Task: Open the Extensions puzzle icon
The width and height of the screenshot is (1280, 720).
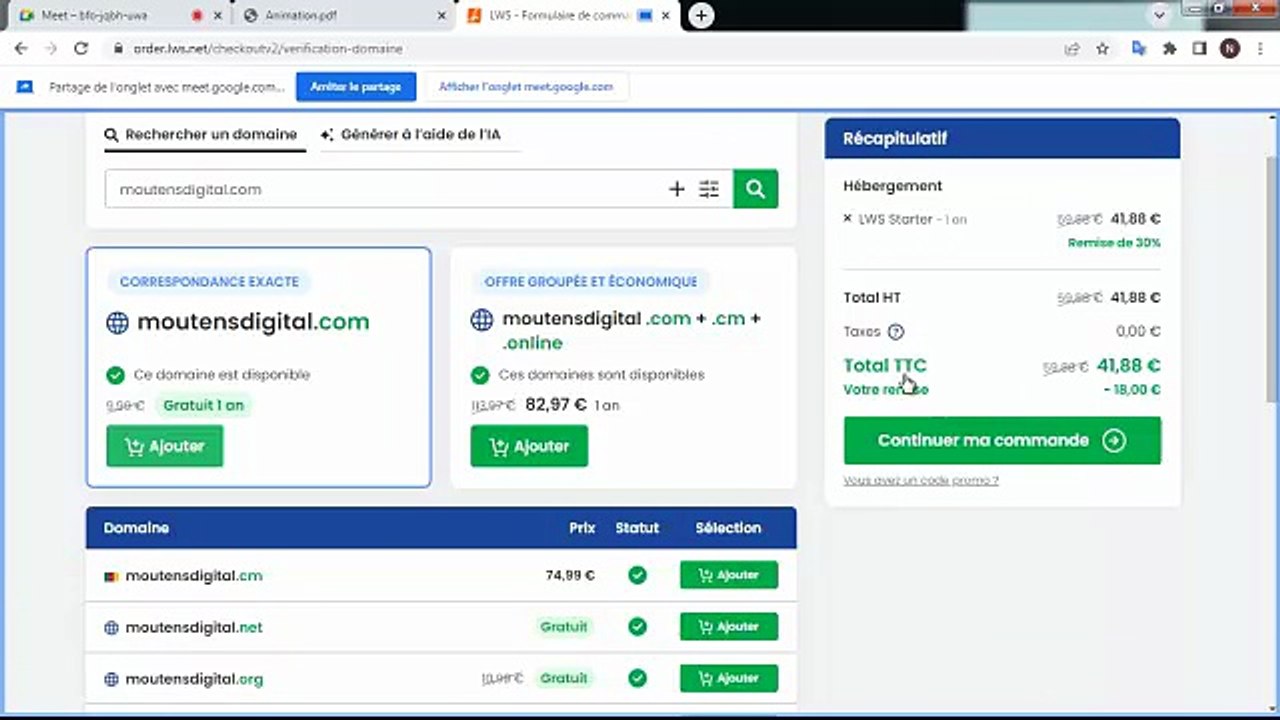Action: click(x=1170, y=48)
